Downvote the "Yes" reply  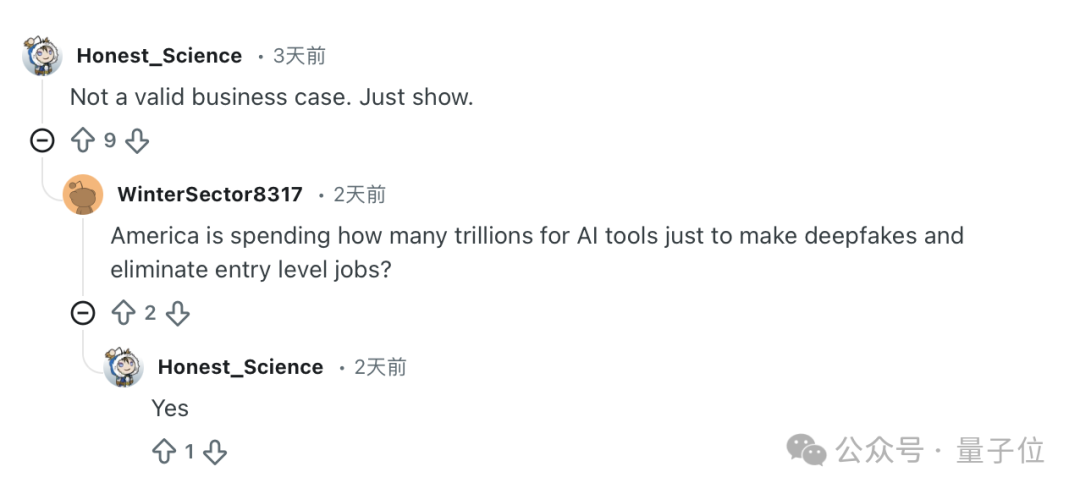(215, 452)
